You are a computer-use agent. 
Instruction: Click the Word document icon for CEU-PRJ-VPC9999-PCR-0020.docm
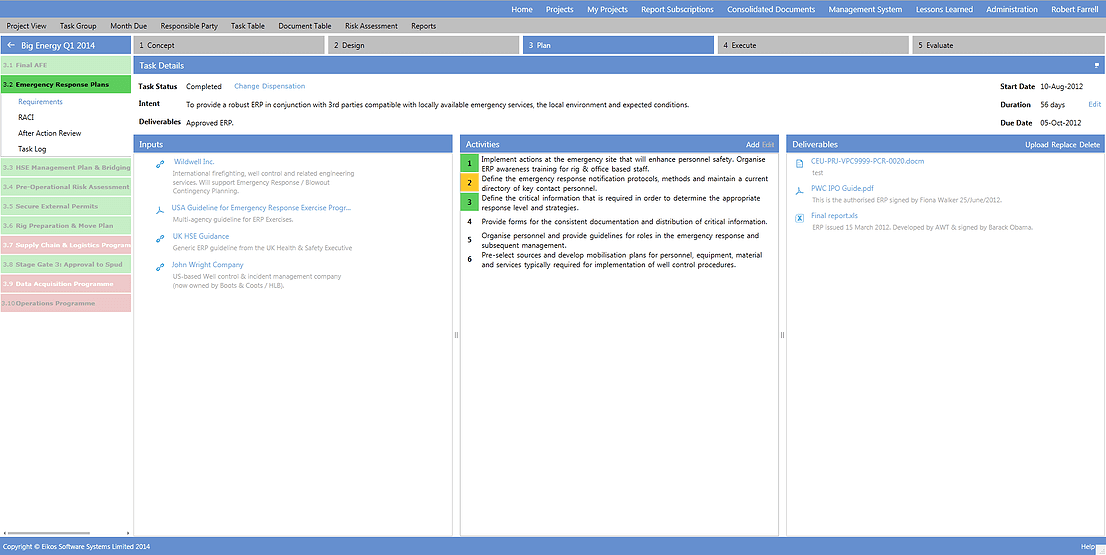pos(799,162)
